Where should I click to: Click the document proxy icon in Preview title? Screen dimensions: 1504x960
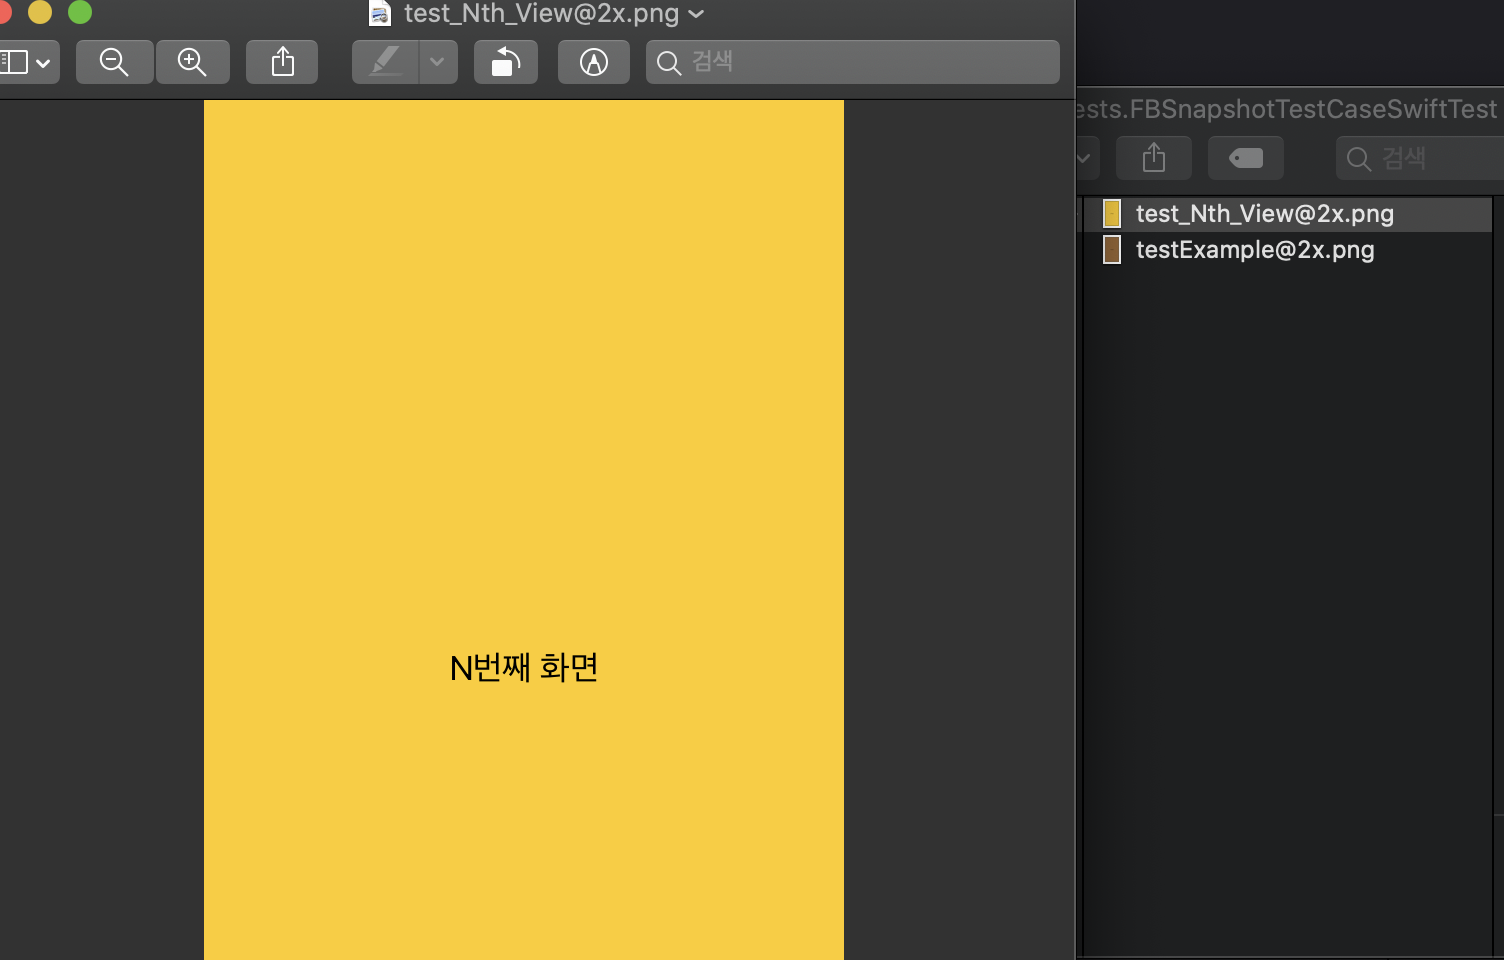380,14
